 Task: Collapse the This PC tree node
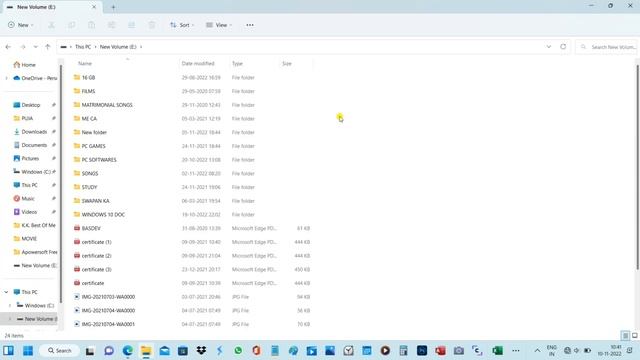tap(6, 292)
